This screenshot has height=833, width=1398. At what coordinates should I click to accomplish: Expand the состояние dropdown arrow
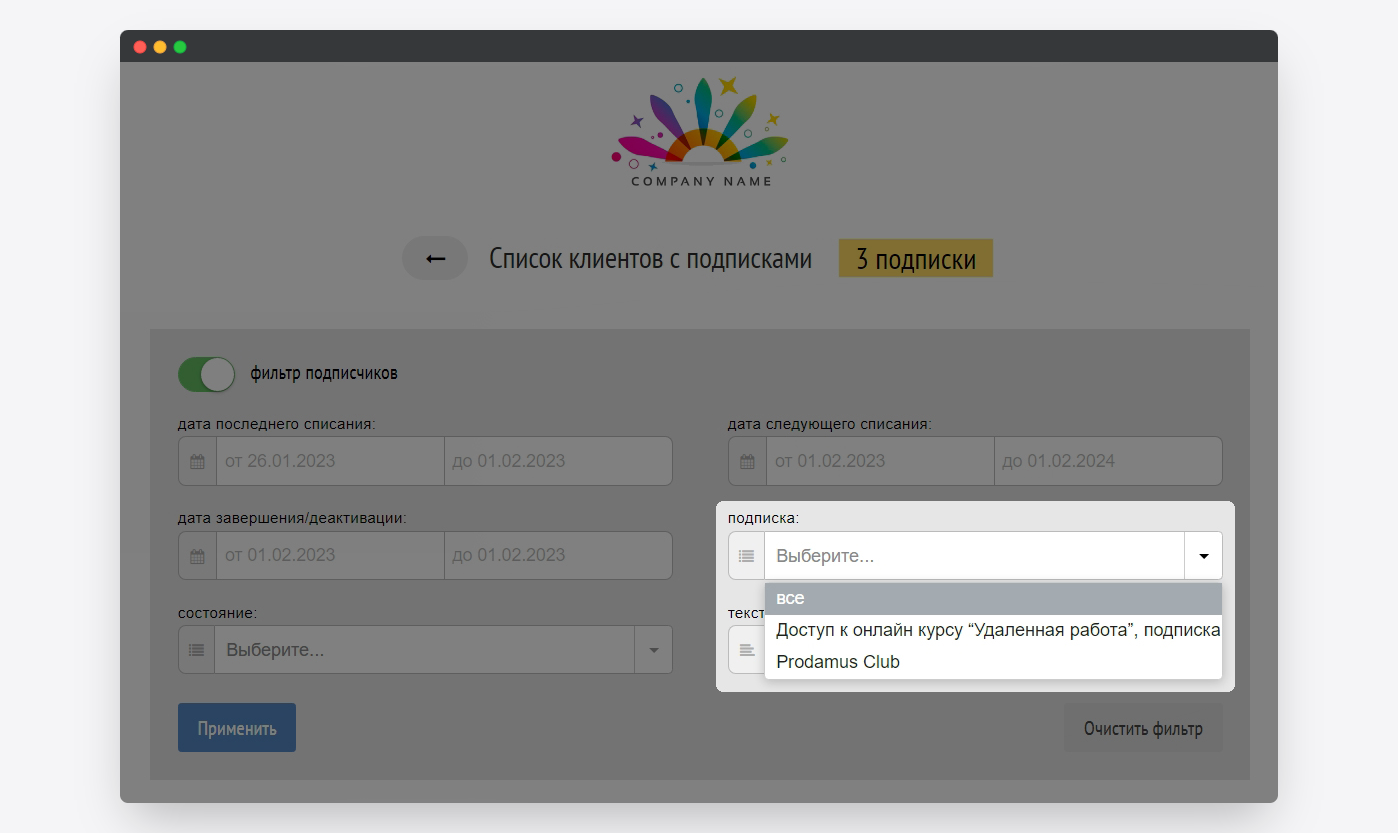point(653,650)
